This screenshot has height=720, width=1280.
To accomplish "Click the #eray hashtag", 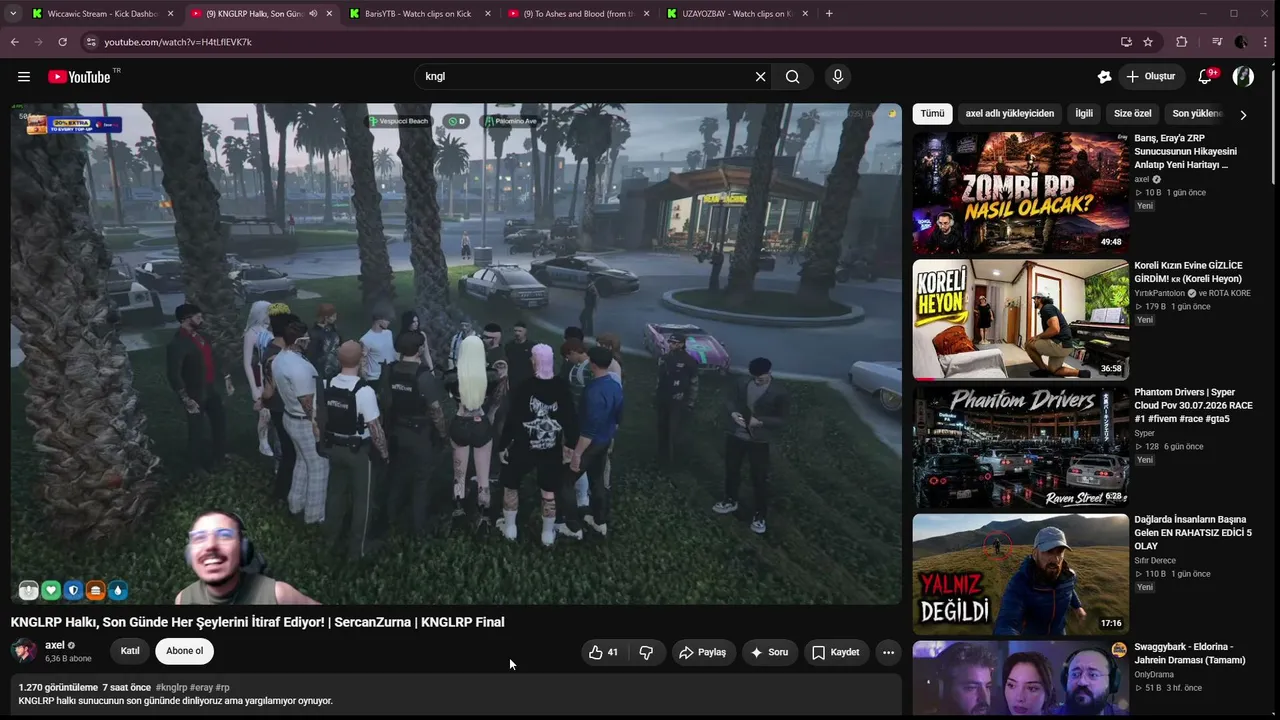I will tap(201, 688).
